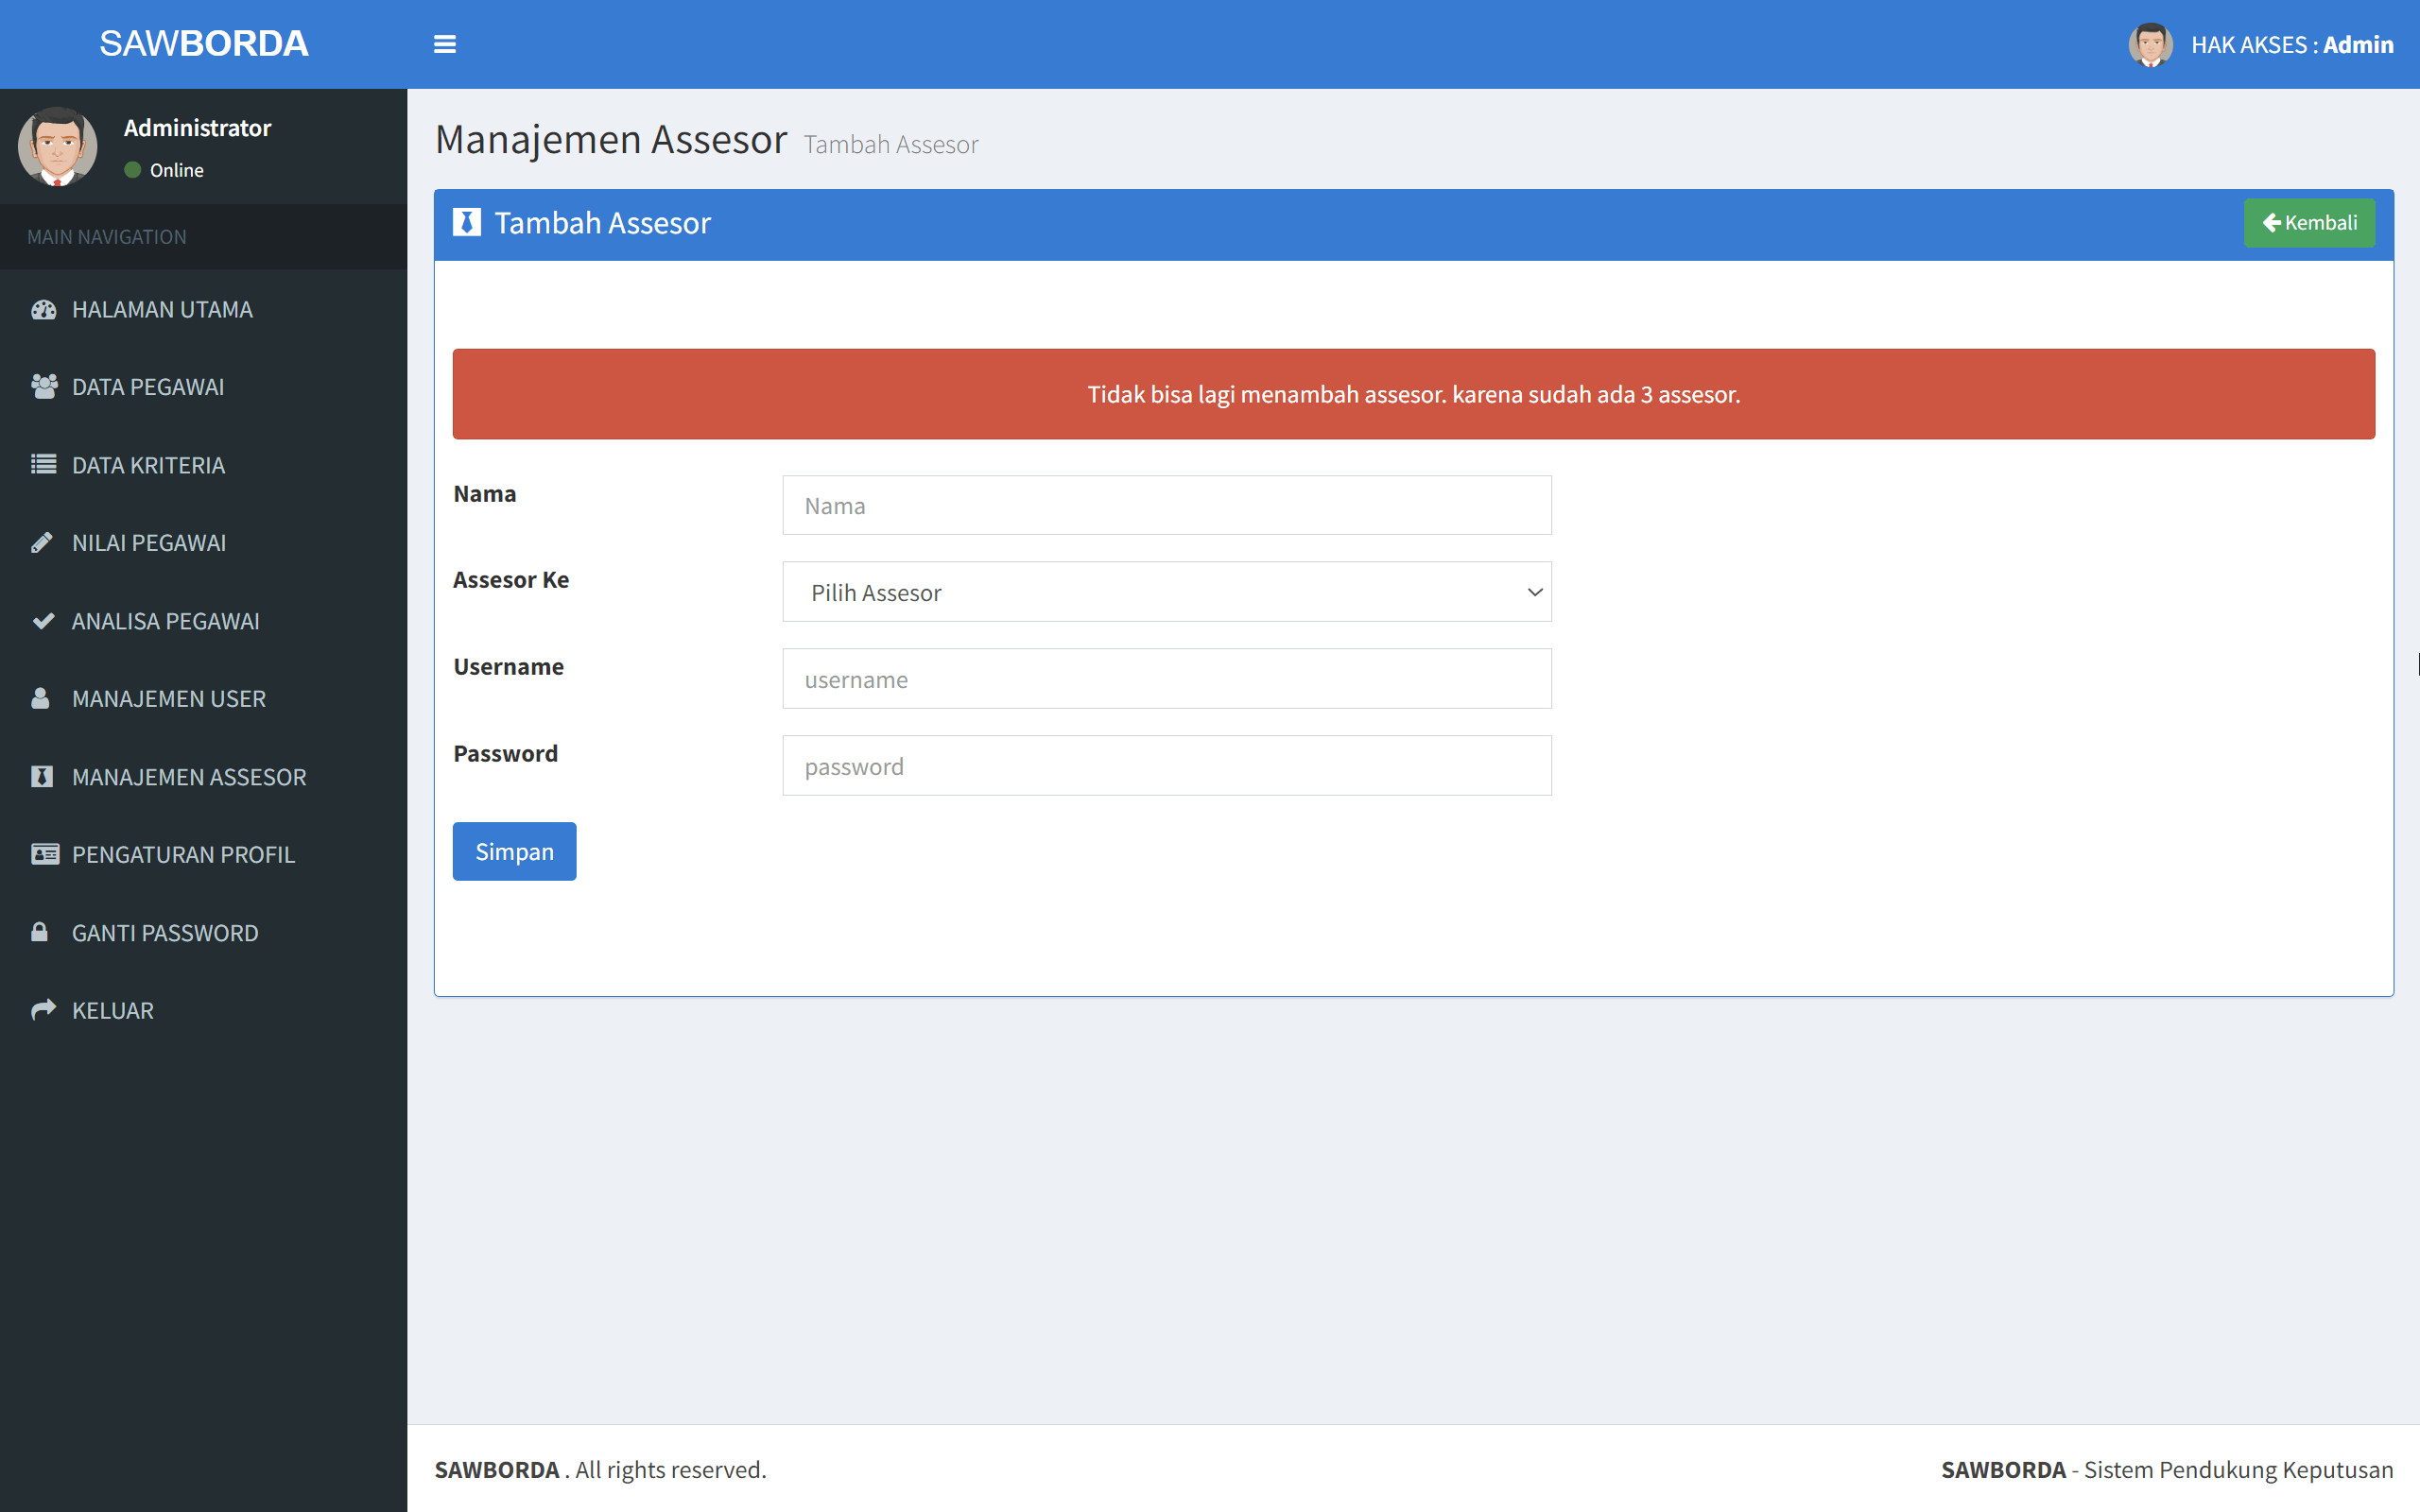Click the Kembali button
This screenshot has height=1512, width=2420.
(2308, 222)
